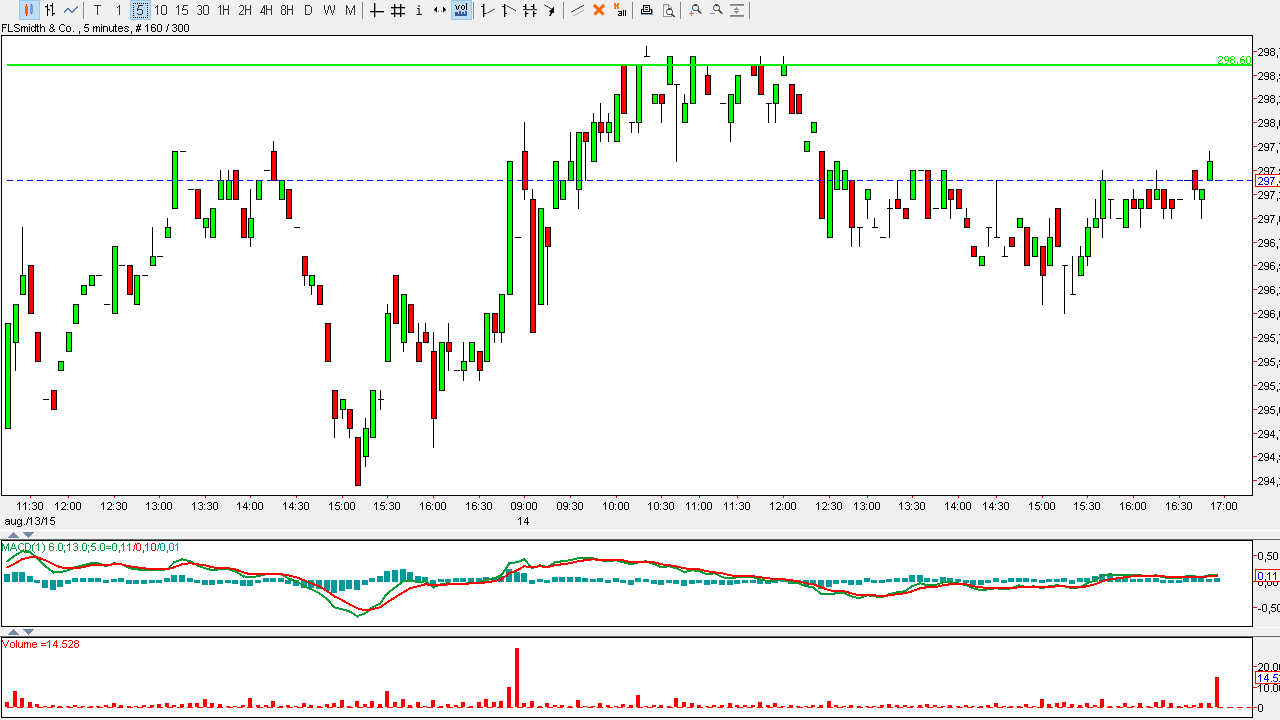Delete selected object with orange X
1280x720 pixels.
click(x=599, y=10)
